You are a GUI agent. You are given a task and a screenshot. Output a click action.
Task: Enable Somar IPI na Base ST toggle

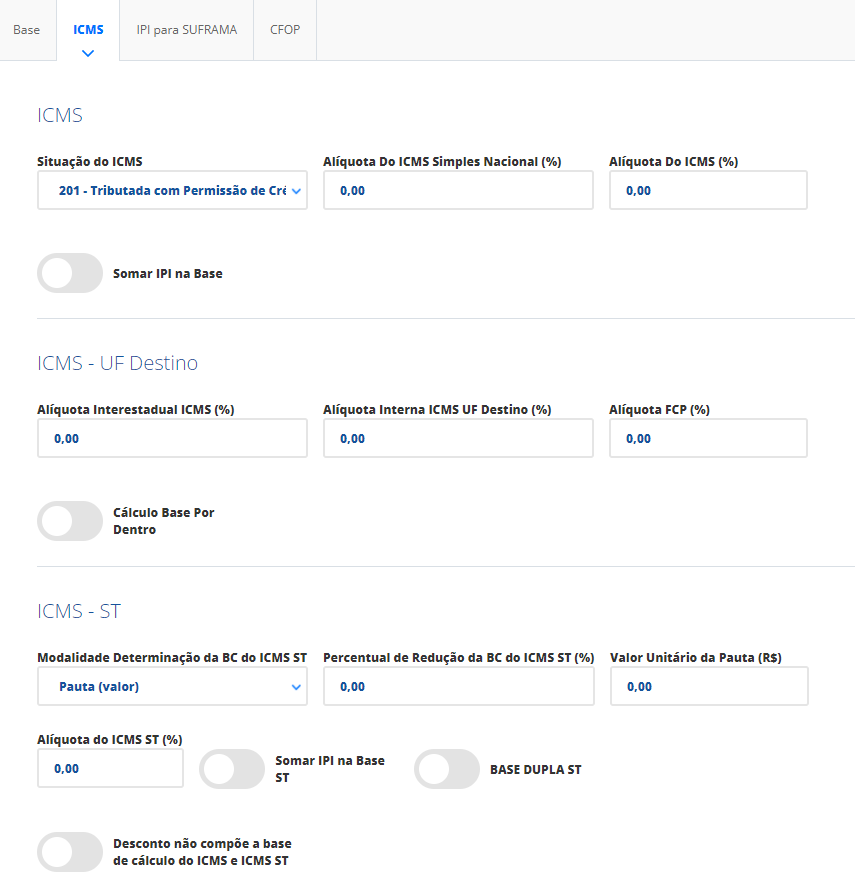click(232, 769)
